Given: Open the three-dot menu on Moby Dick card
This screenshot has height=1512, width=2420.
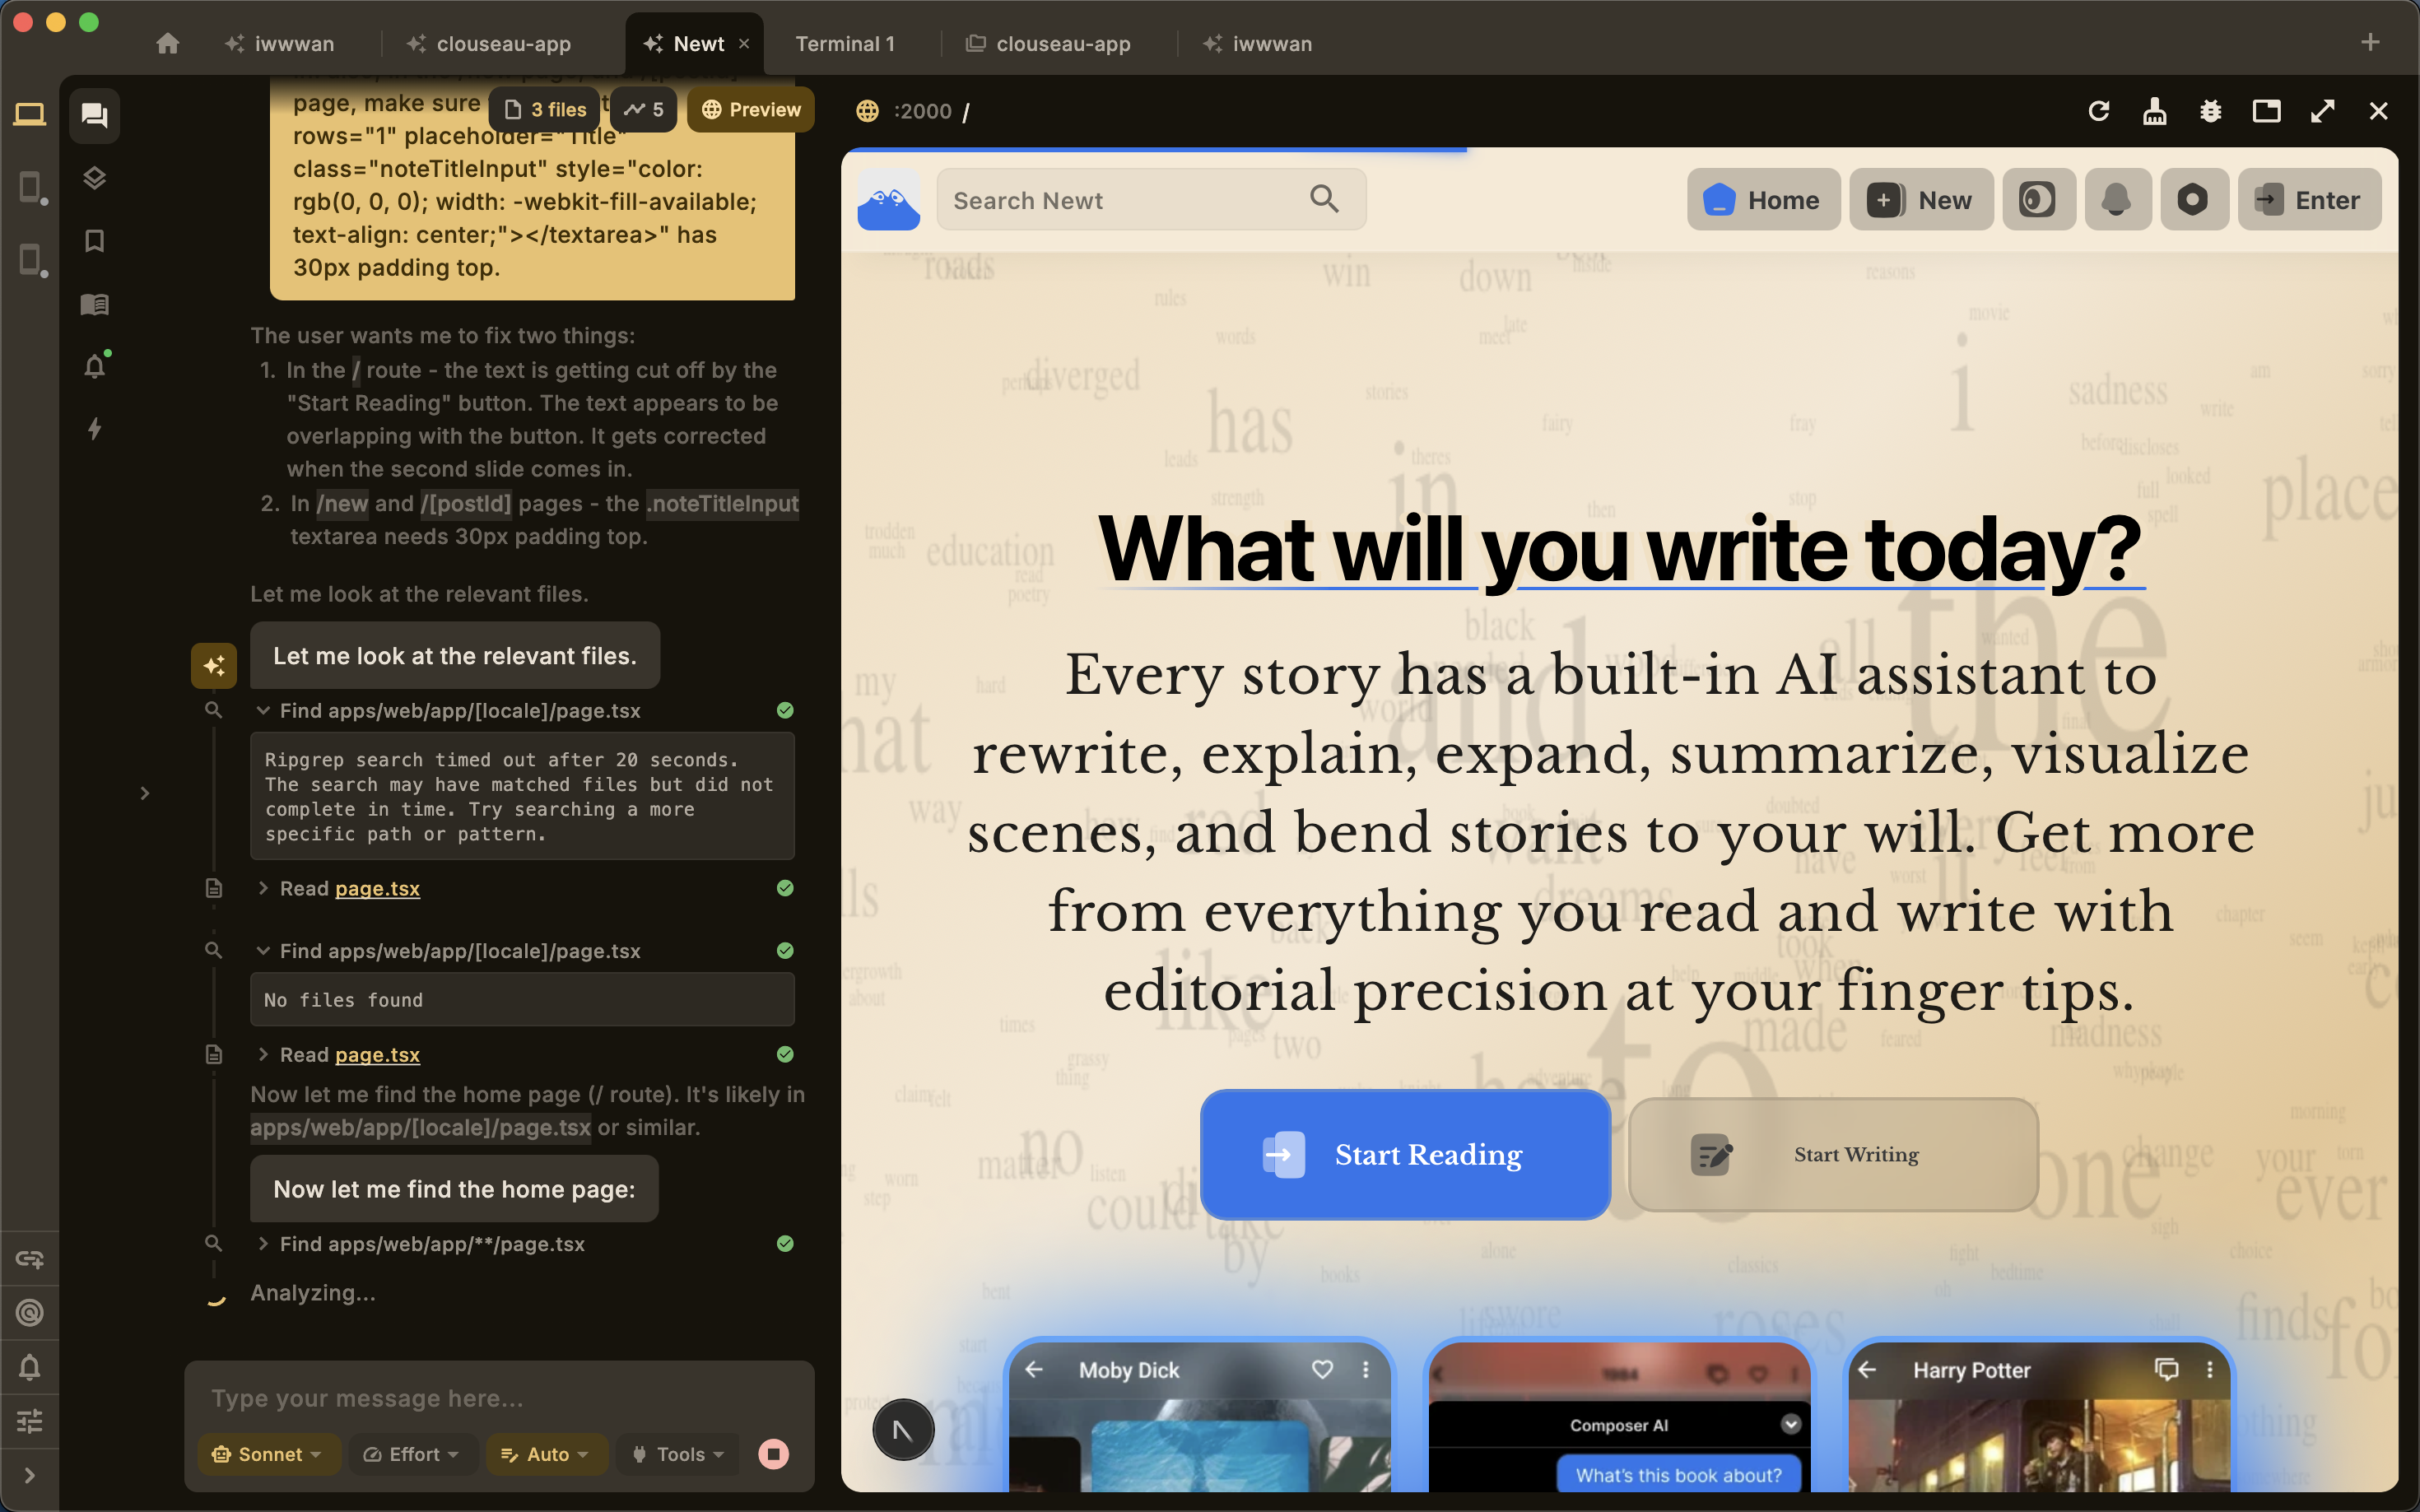Looking at the screenshot, I should [1366, 1369].
